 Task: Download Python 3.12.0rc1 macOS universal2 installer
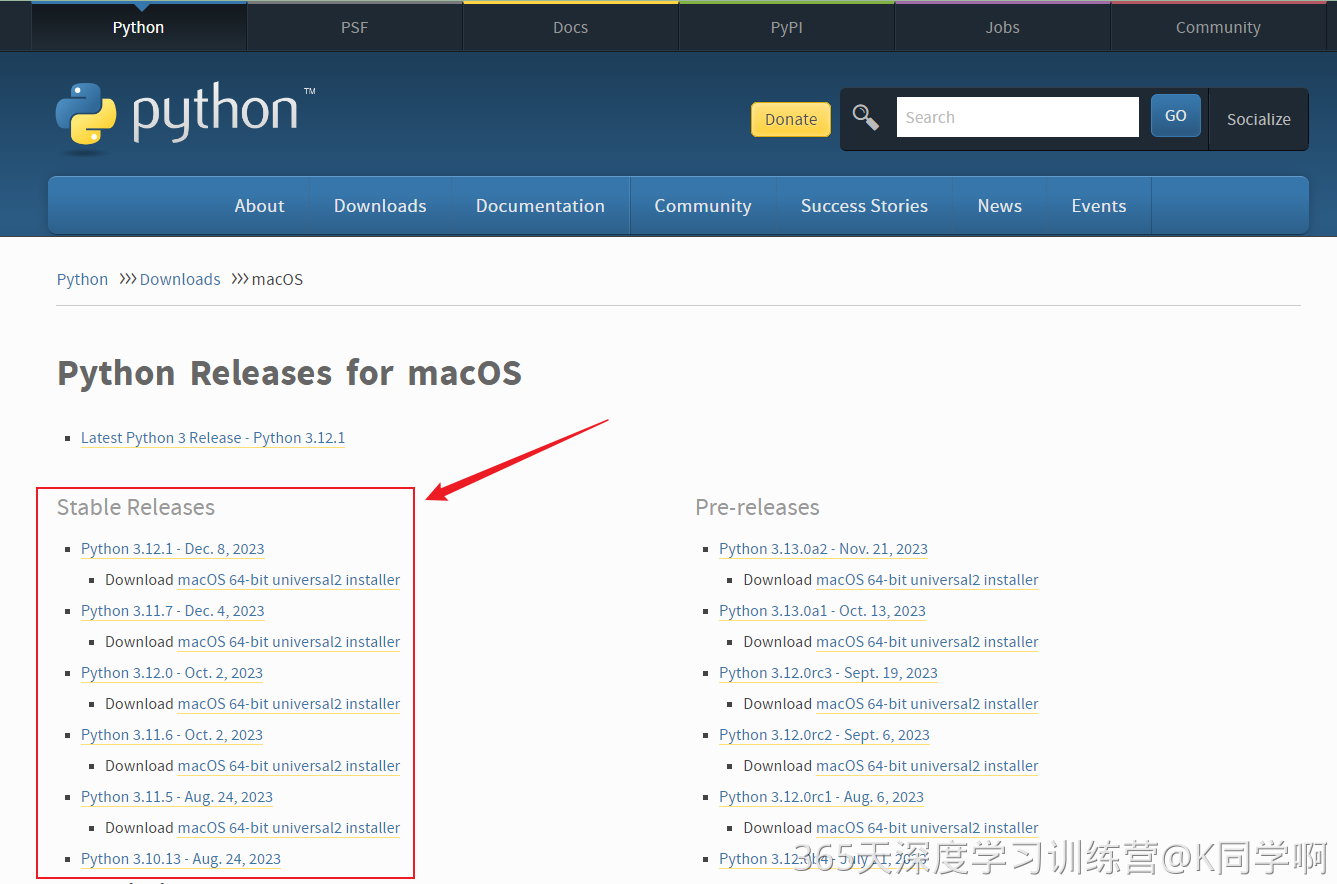(x=927, y=828)
